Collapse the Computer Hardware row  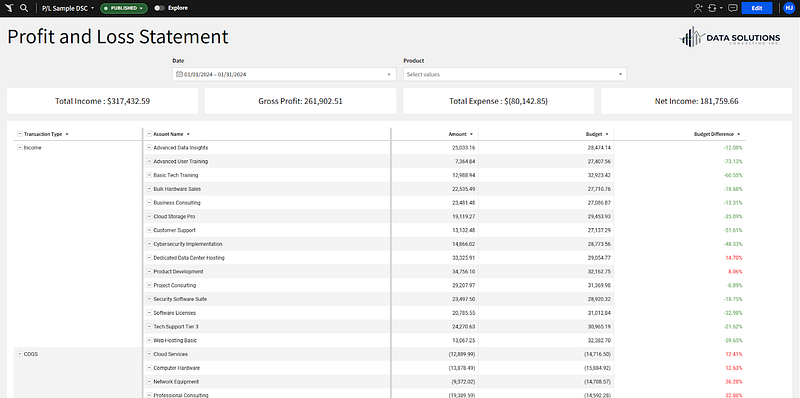pyautogui.click(x=149, y=367)
